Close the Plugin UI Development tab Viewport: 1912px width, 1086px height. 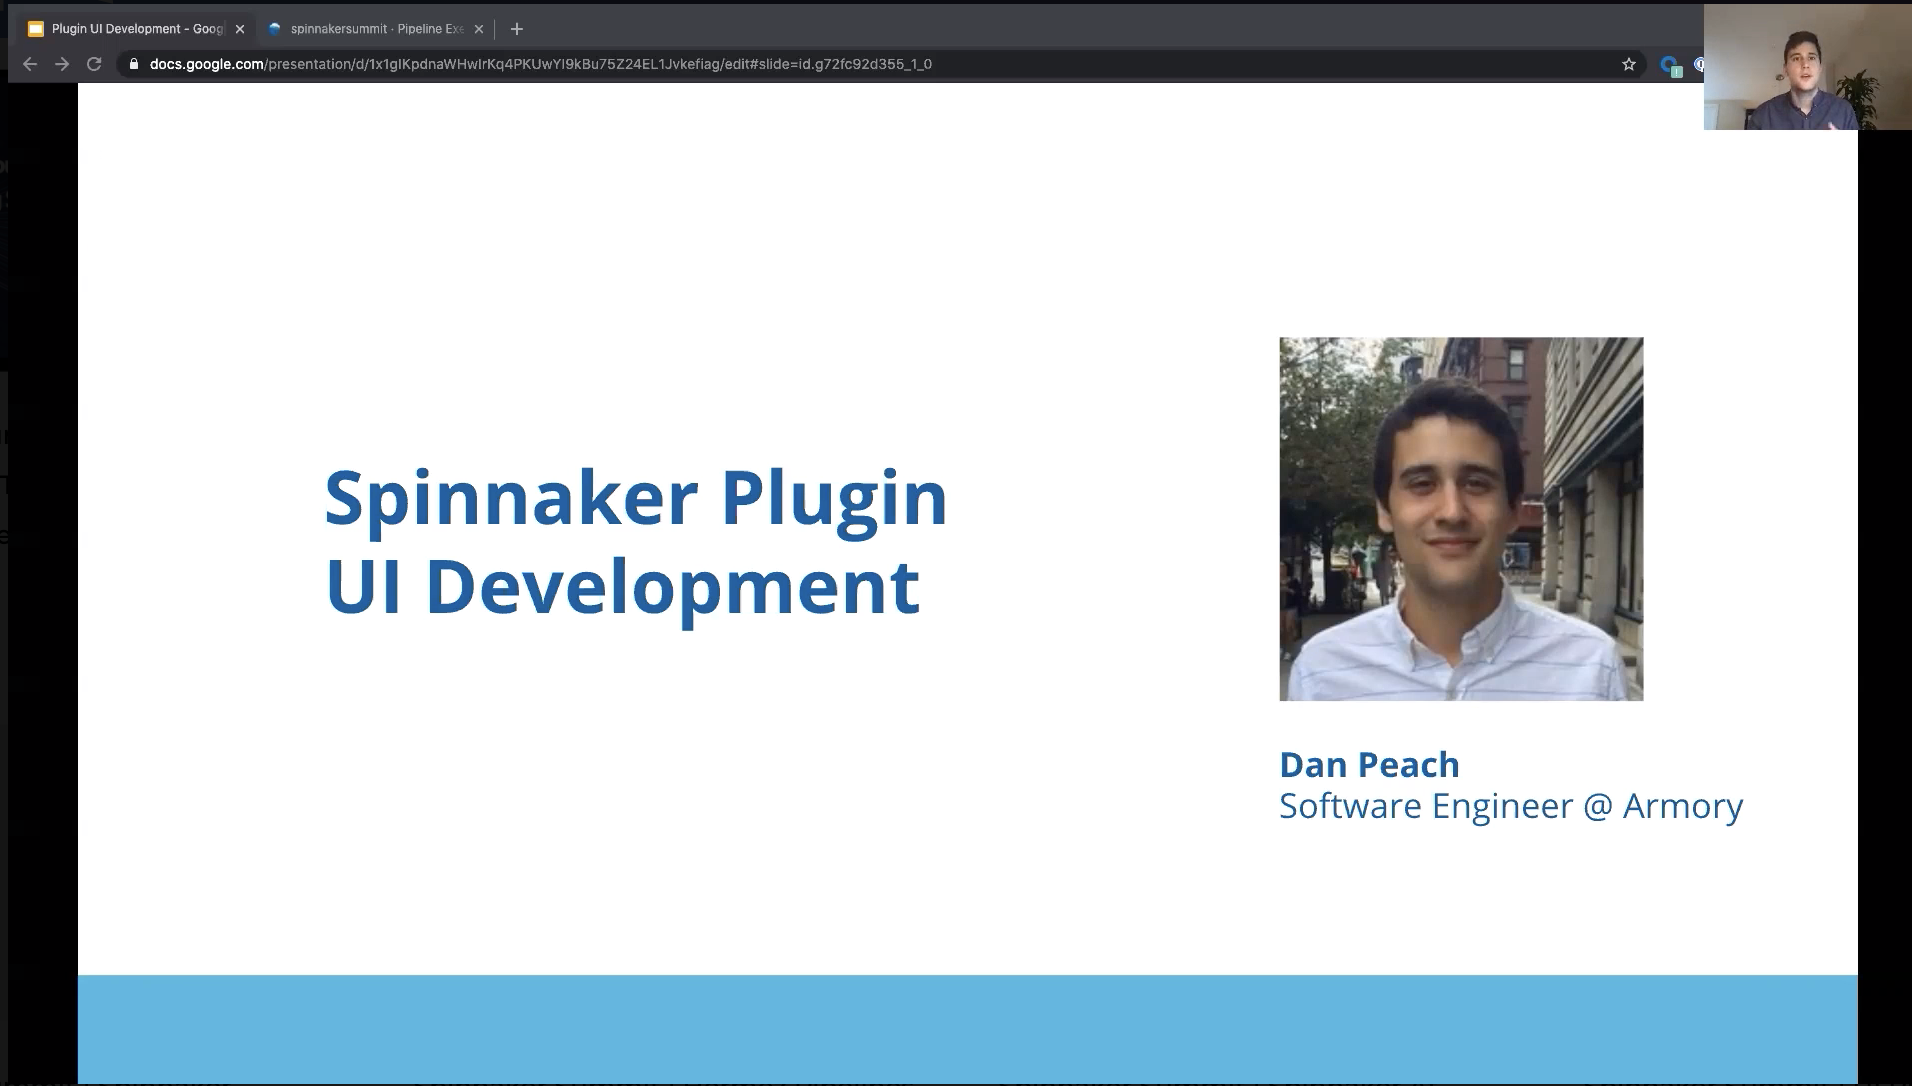tap(239, 29)
